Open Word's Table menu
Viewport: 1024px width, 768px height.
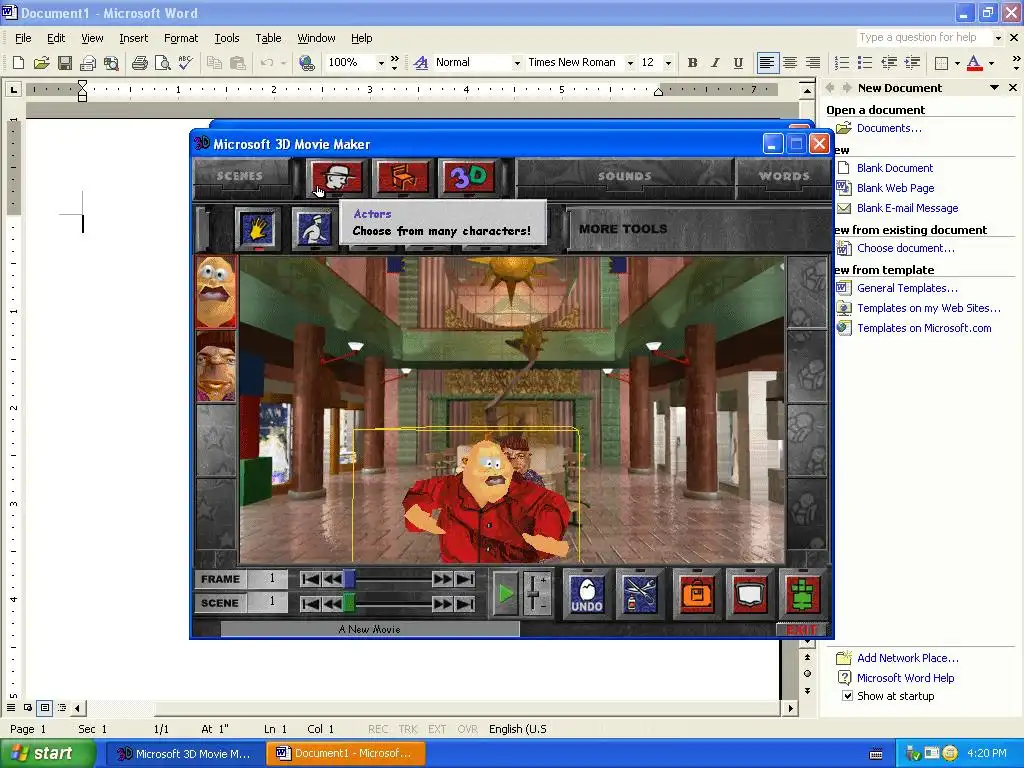tap(268, 38)
